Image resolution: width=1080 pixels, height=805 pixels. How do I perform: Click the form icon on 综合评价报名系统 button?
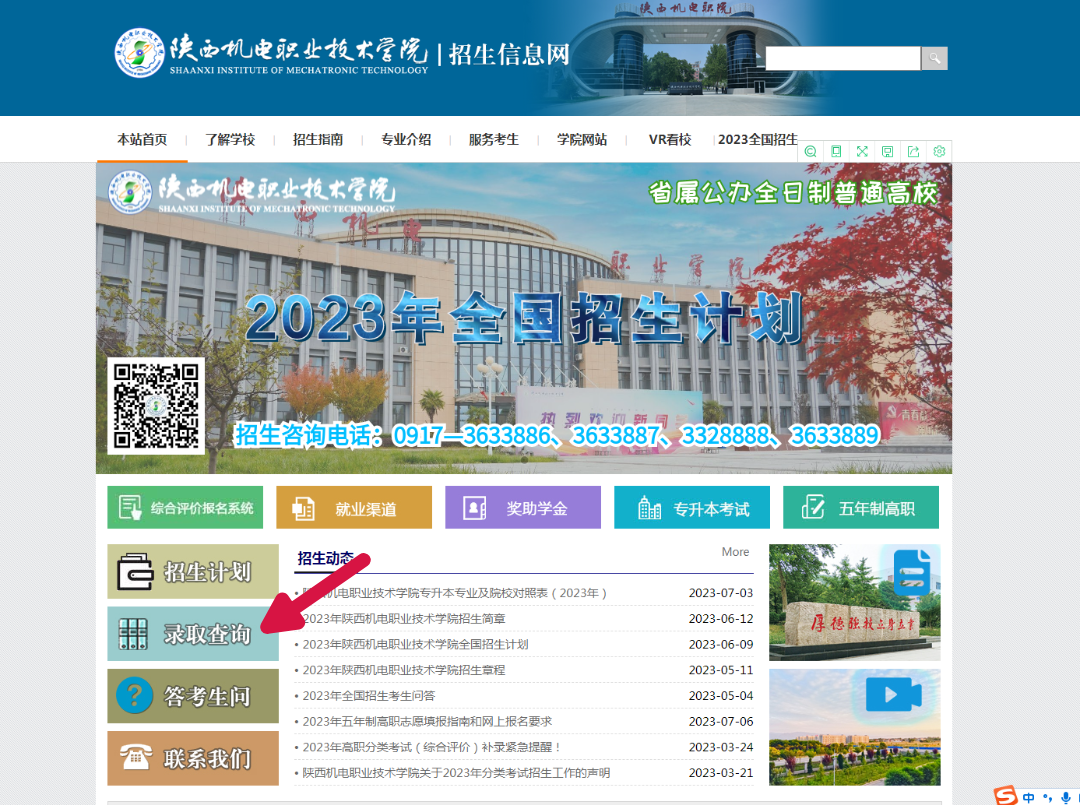pos(130,508)
